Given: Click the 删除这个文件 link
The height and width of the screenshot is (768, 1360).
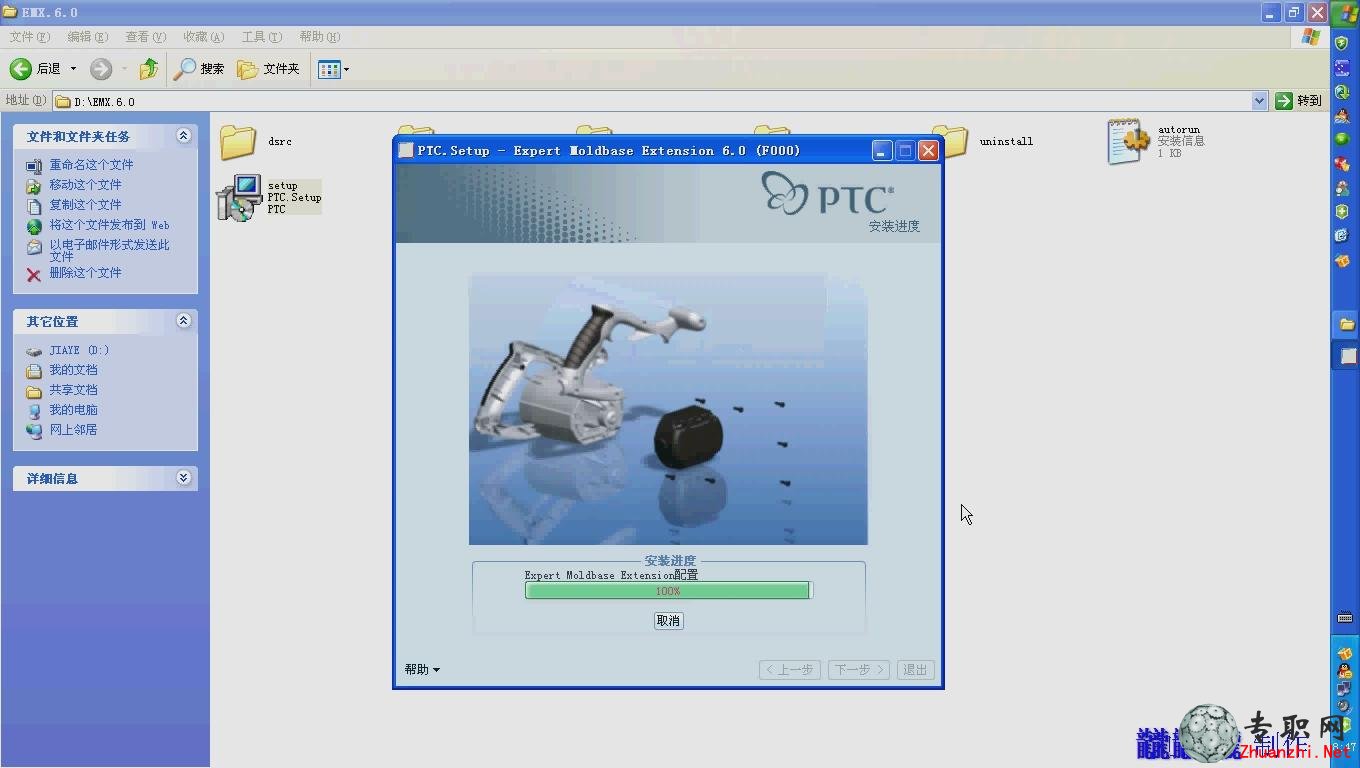Looking at the screenshot, I should click(x=85, y=273).
